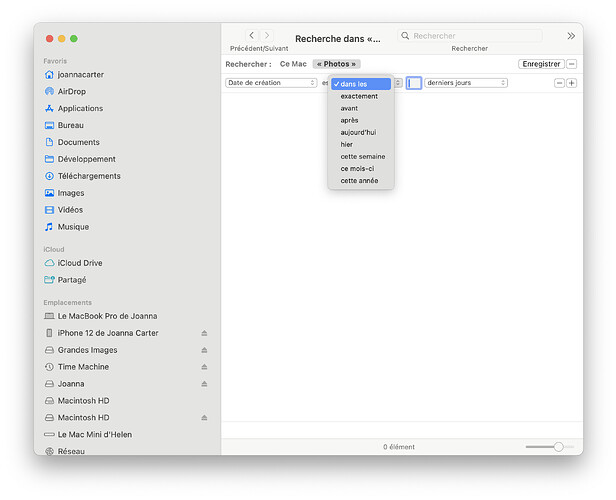Screen dimensions: 616x500
Task: Open the Applications folder icon
Action: pyautogui.click(x=49, y=108)
